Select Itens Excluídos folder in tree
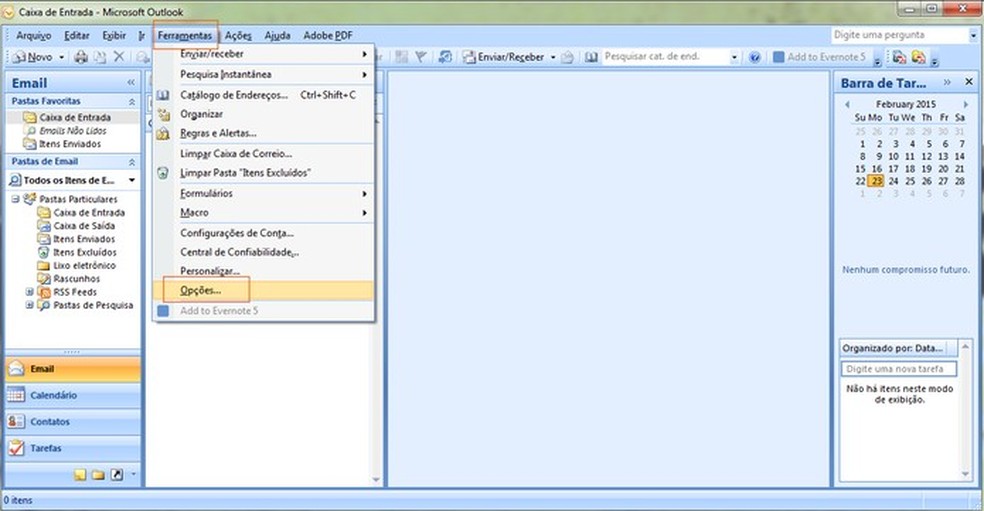 click(77, 252)
